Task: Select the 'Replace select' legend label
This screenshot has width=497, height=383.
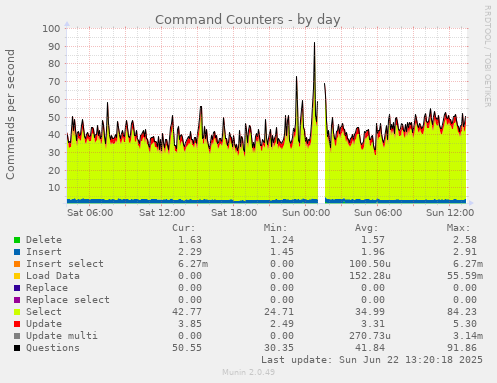Action: 68,300
